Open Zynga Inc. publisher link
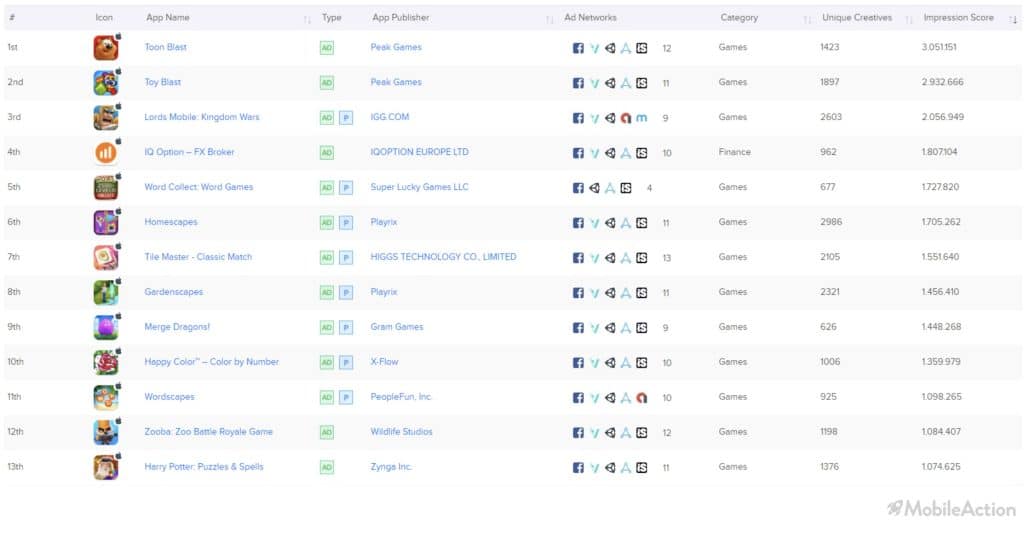The height and width of the screenshot is (537, 1024). (391, 466)
